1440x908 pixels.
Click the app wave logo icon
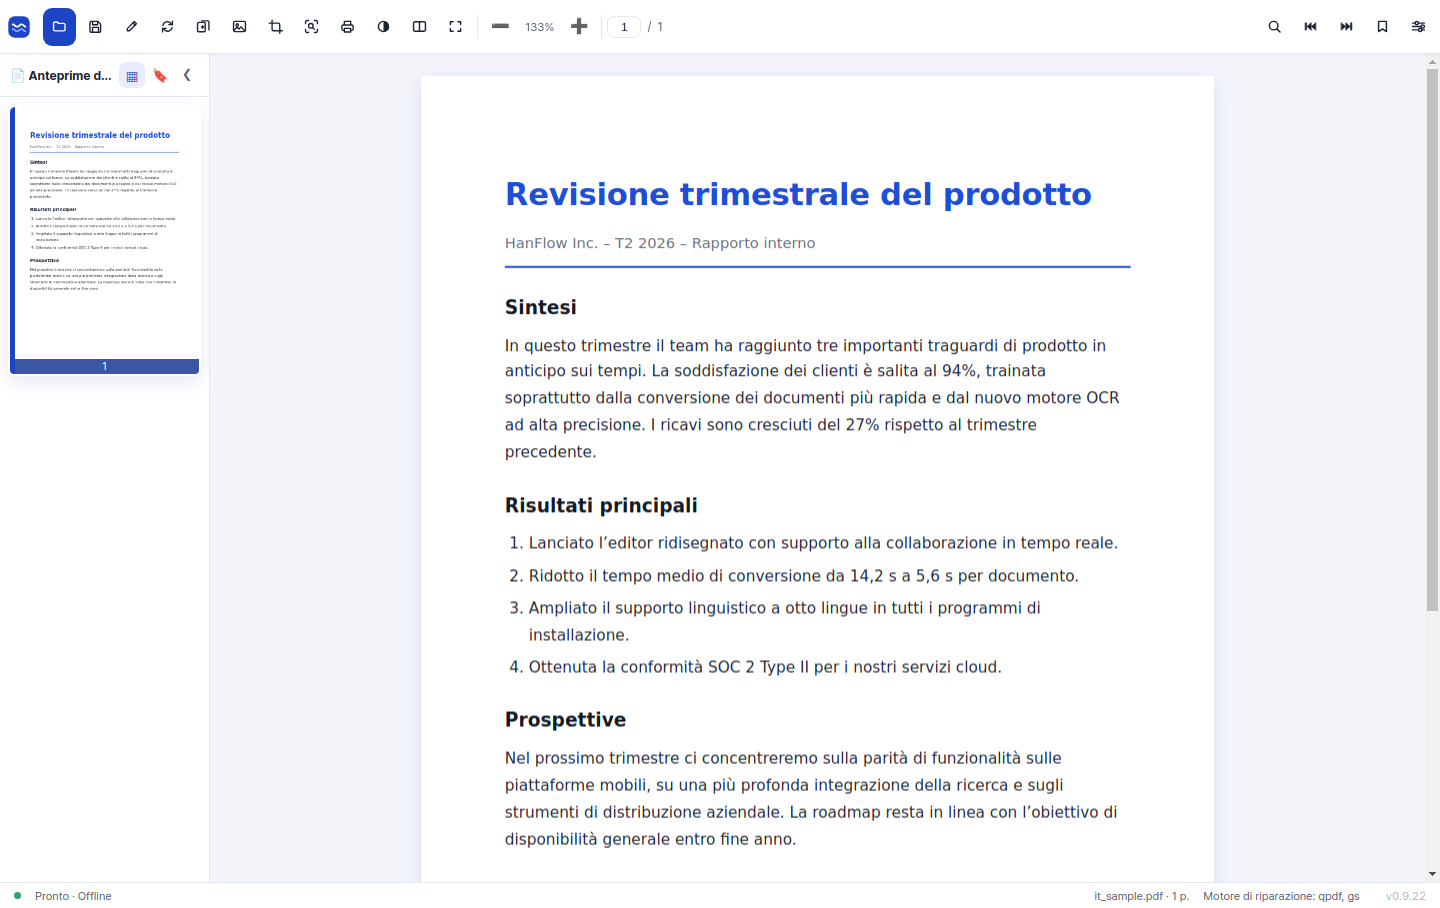pyautogui.click(x=19, y=27)
